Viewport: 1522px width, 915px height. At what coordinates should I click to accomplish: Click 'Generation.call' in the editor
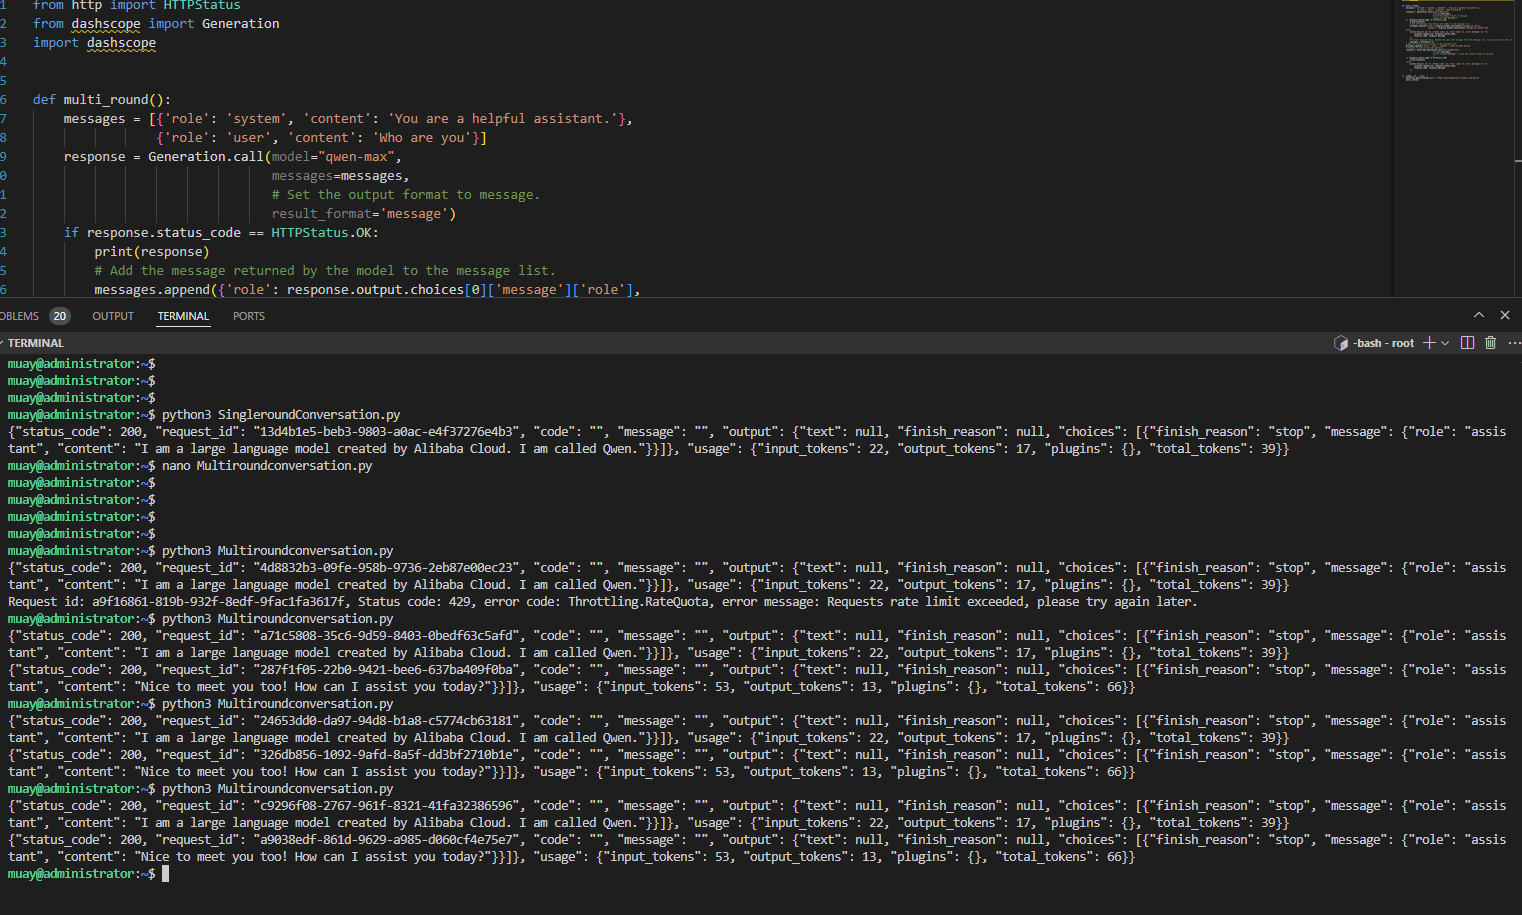[206, 157]
